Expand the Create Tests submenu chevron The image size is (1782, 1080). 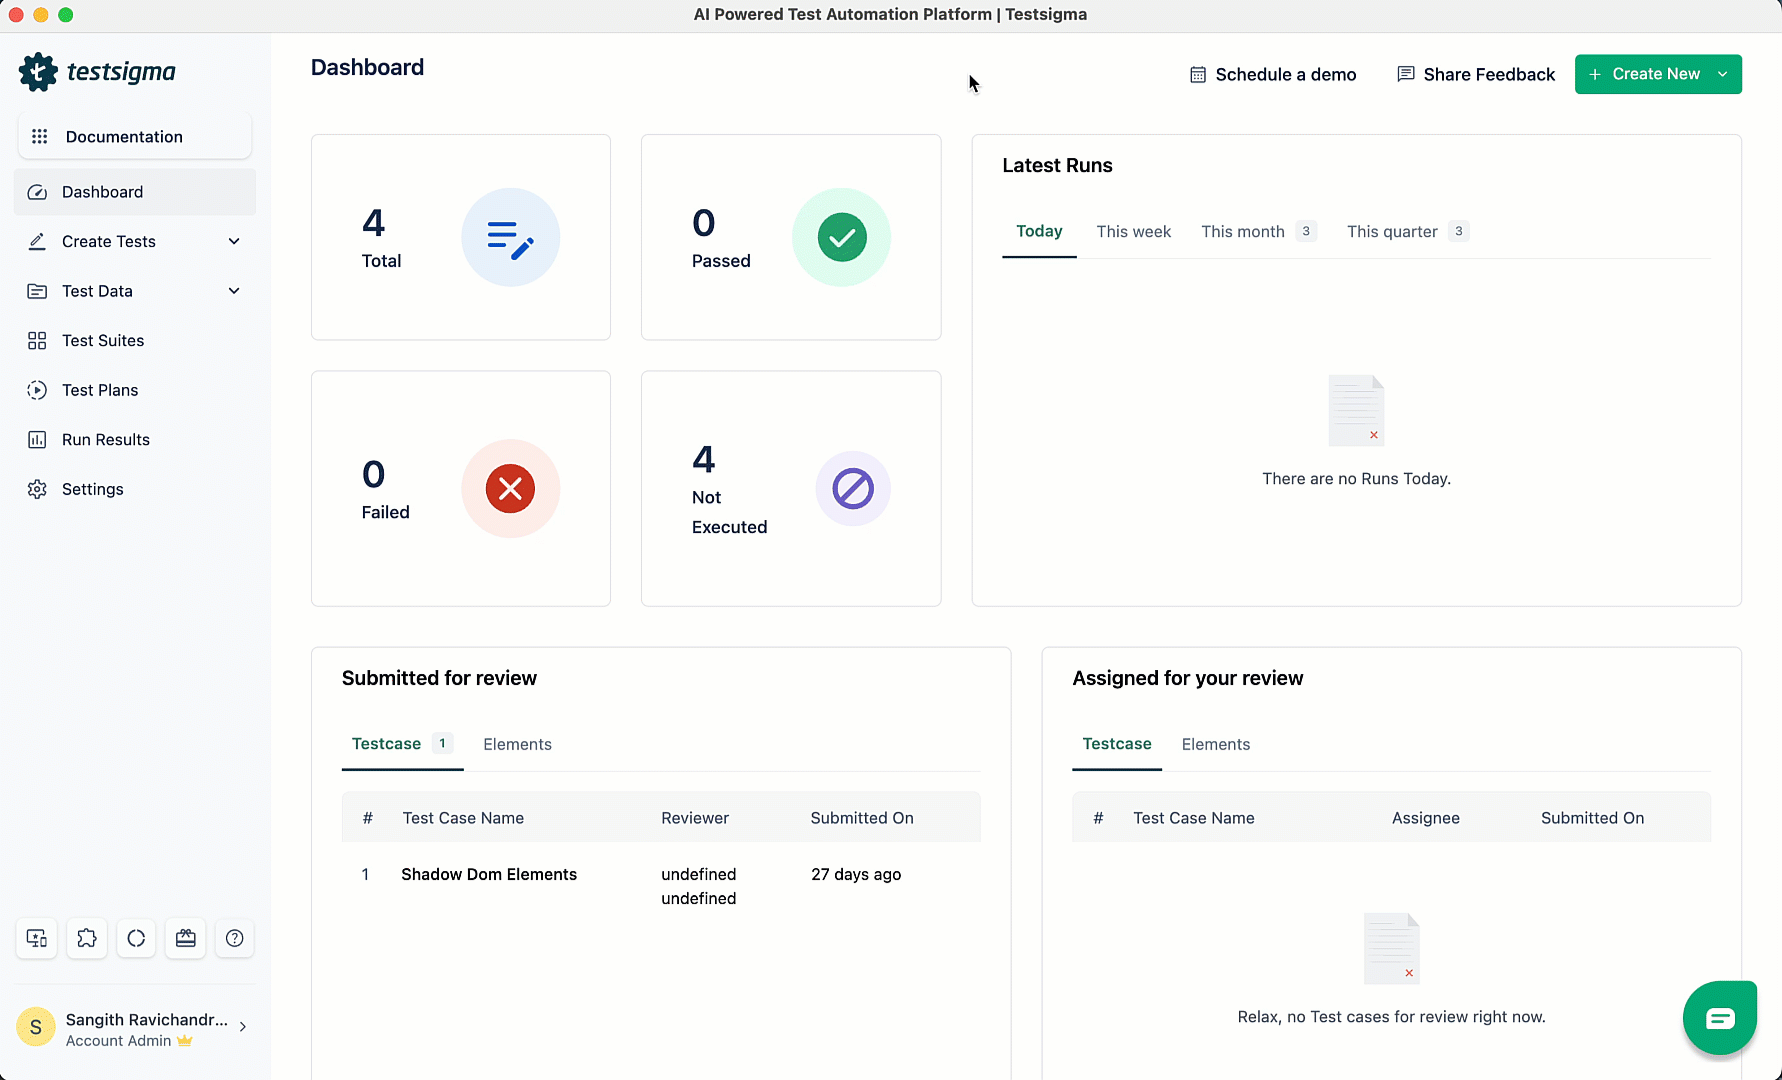coord(234,241)
